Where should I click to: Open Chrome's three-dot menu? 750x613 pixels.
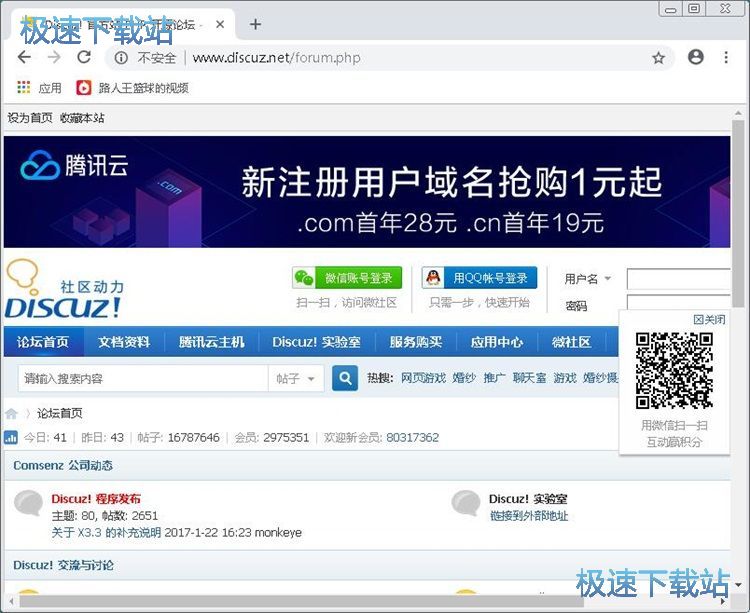click(x=726, y=57)
